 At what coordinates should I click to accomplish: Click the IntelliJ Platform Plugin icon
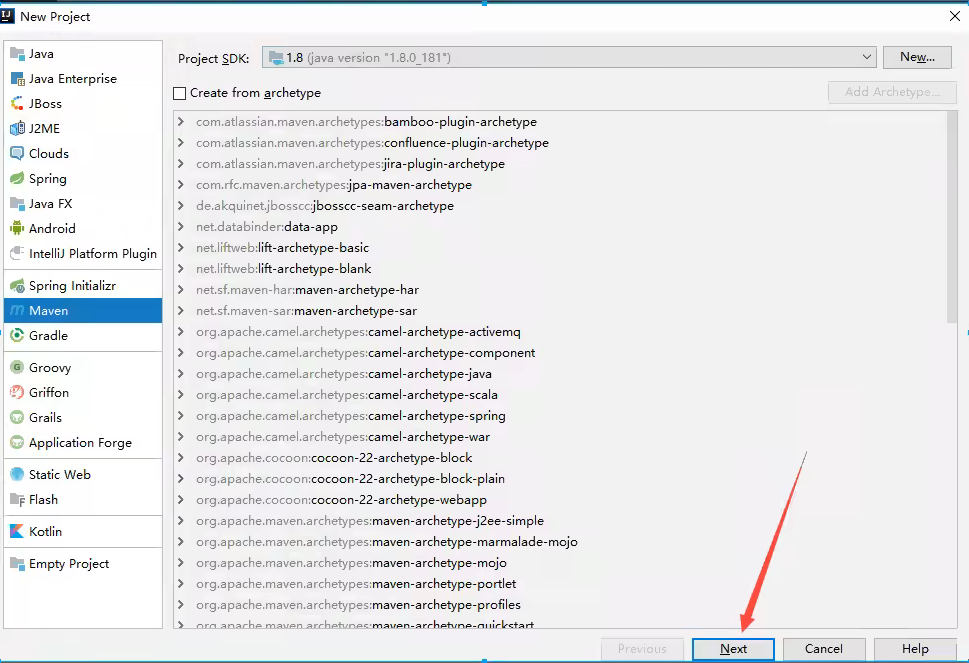(x=17, y=253)
